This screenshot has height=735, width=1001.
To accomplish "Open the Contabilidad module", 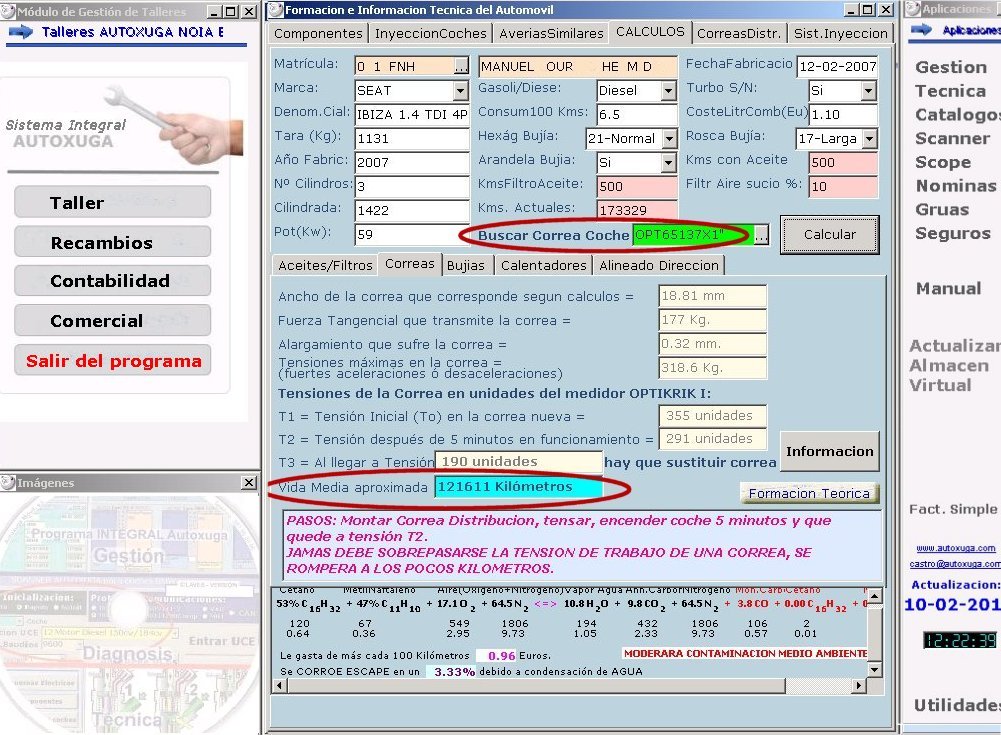I will point(113,281).
